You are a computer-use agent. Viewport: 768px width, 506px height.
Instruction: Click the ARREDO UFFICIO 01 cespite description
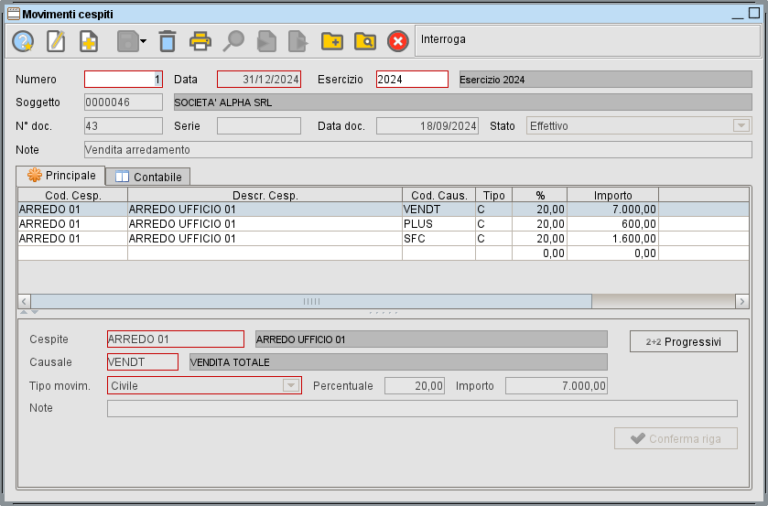click(x=431, y=339)
